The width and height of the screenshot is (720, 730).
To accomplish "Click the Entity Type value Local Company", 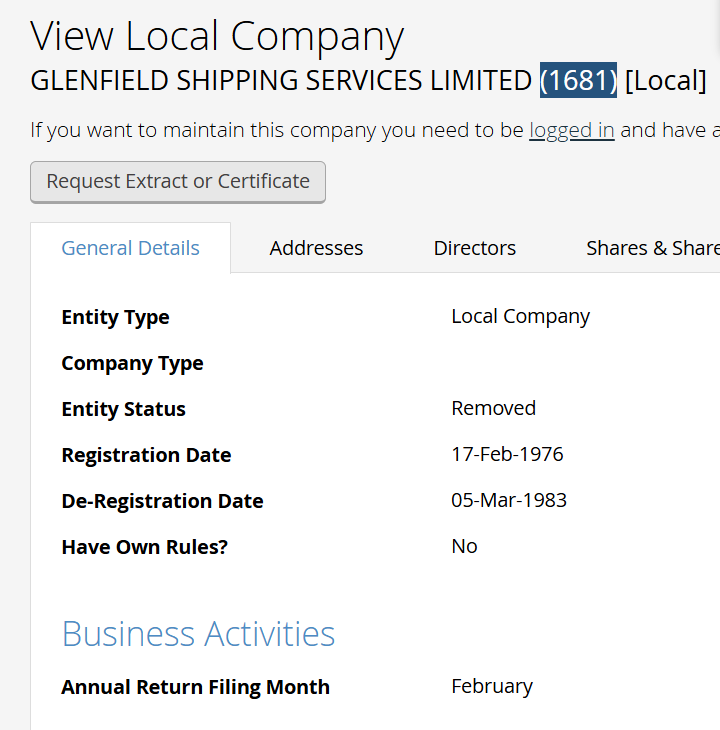I will 520,317.
